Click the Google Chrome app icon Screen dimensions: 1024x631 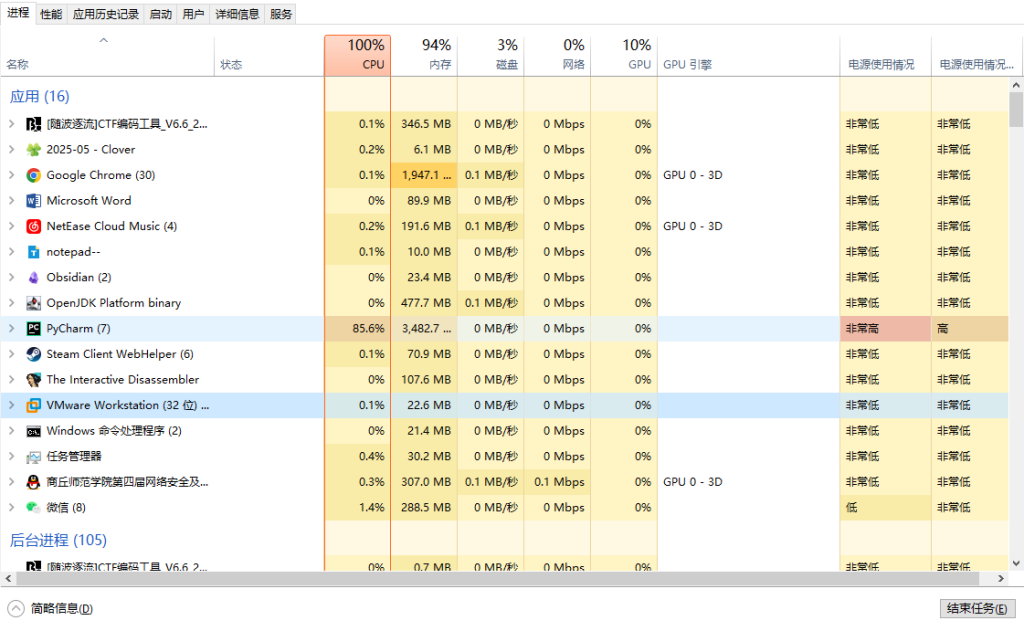pos(34,175)
